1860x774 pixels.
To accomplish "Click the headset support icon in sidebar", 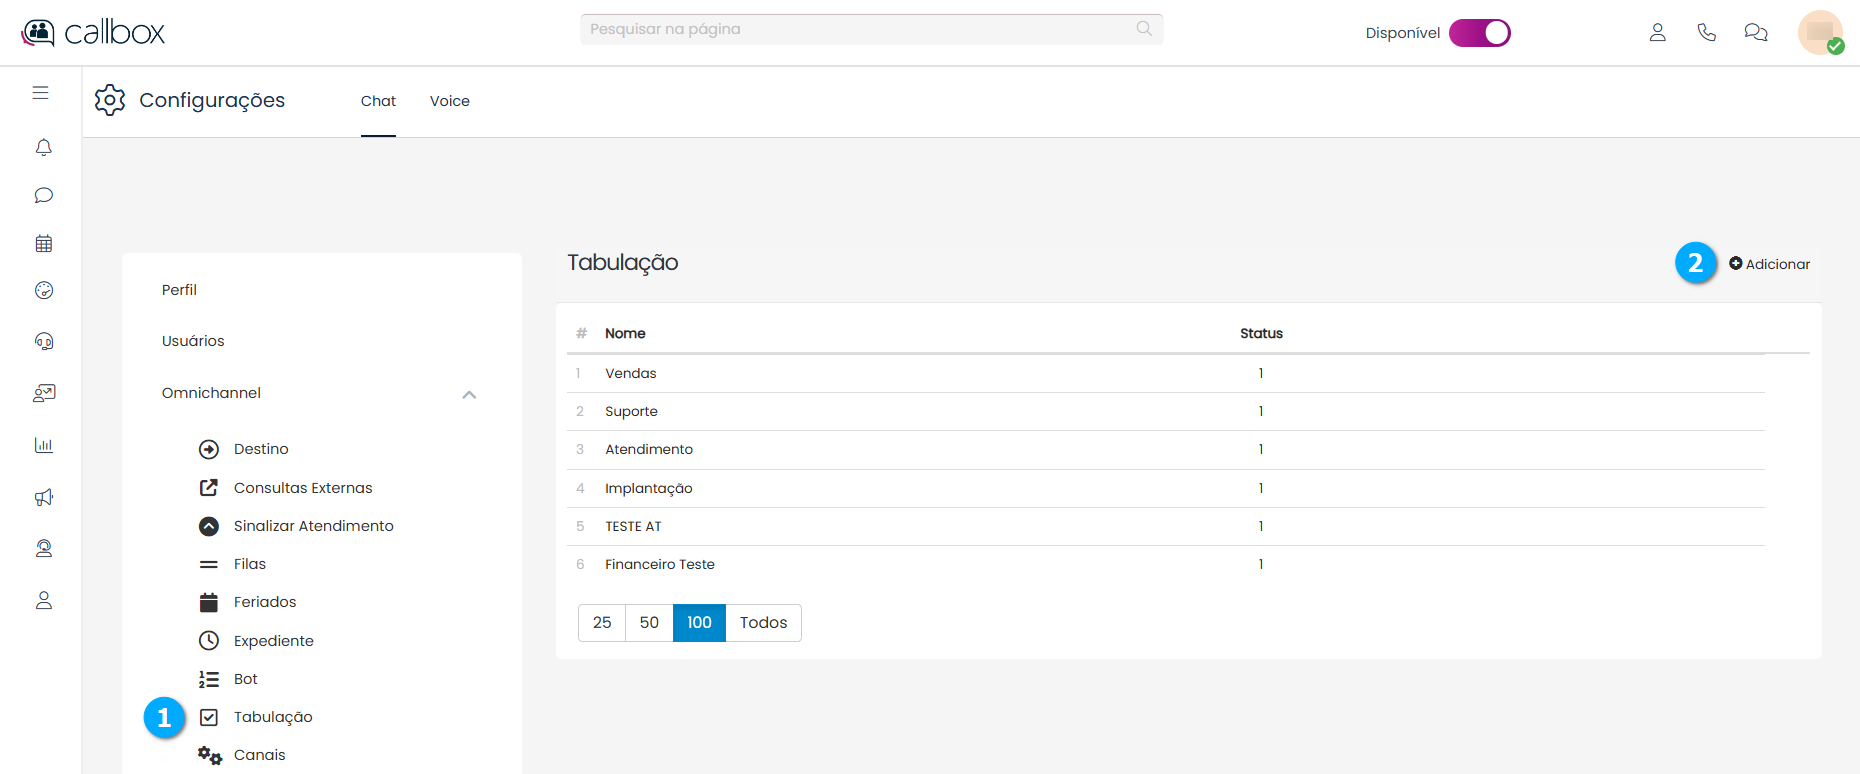I will [43, 341].
